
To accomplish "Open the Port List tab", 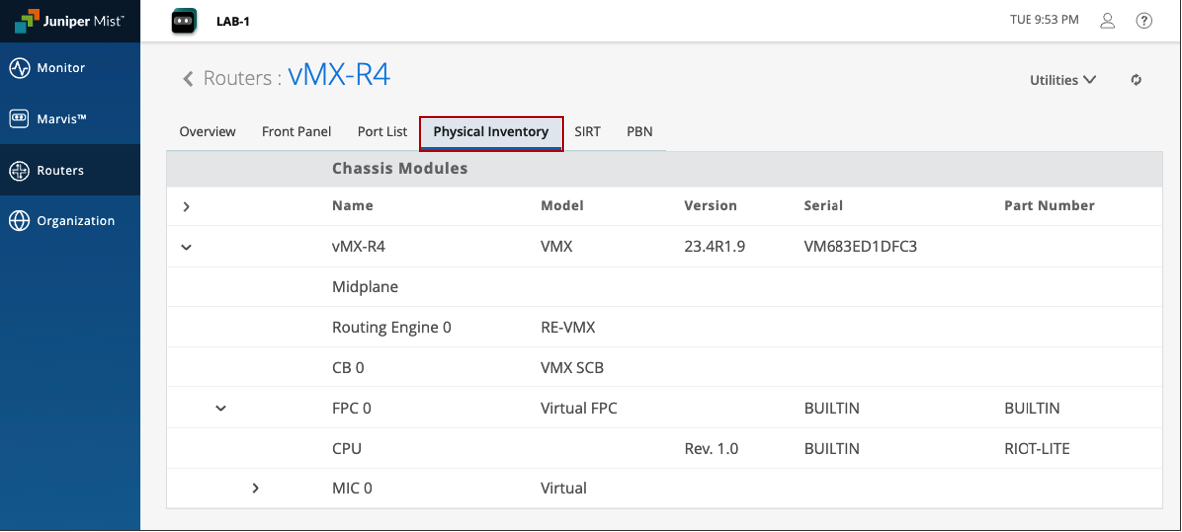I will pyautogui.click(x=382, y=132).
